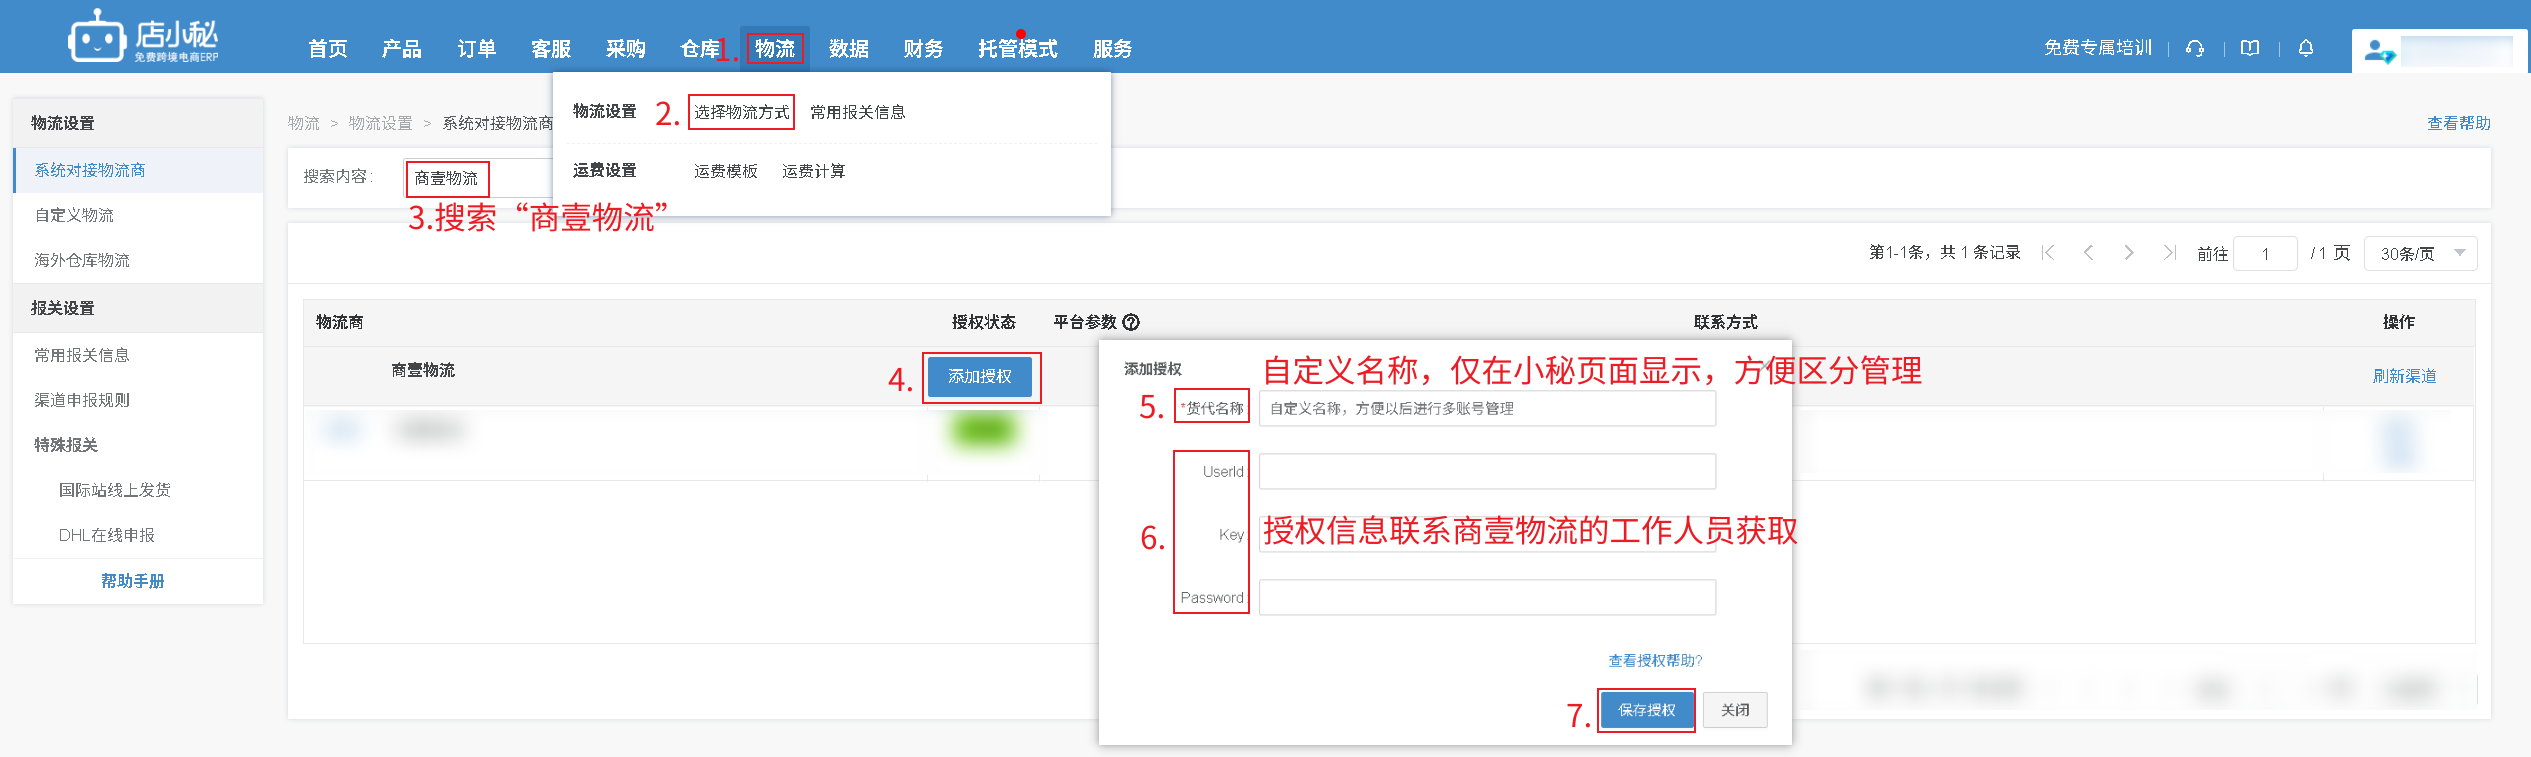Open the 30条/页 page size dropdown
This screenshot has height=757, width=2531.
2420,253
